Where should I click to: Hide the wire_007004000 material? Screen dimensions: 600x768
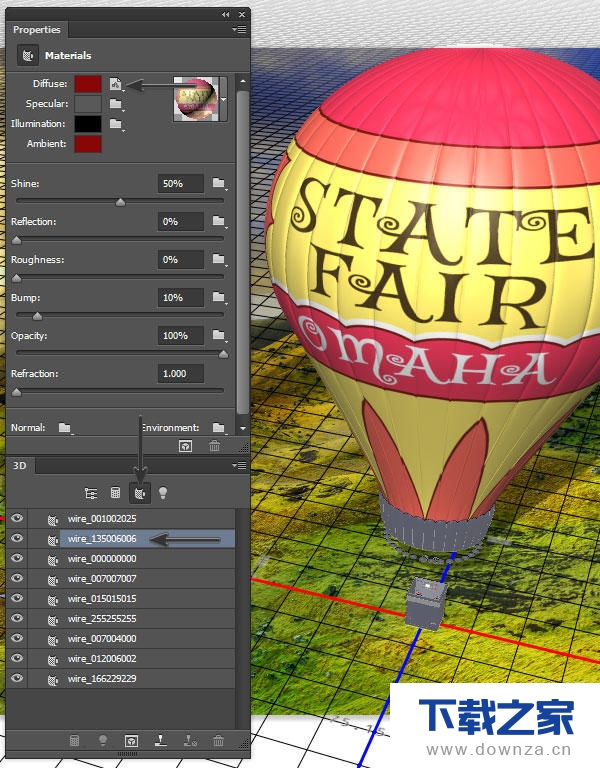17,638
